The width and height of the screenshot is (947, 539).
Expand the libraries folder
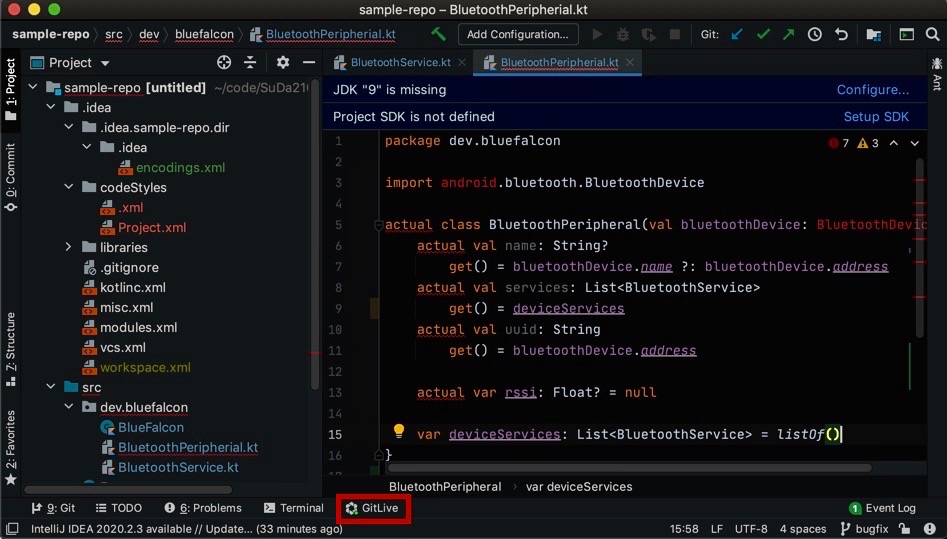(x=69, y=247)
